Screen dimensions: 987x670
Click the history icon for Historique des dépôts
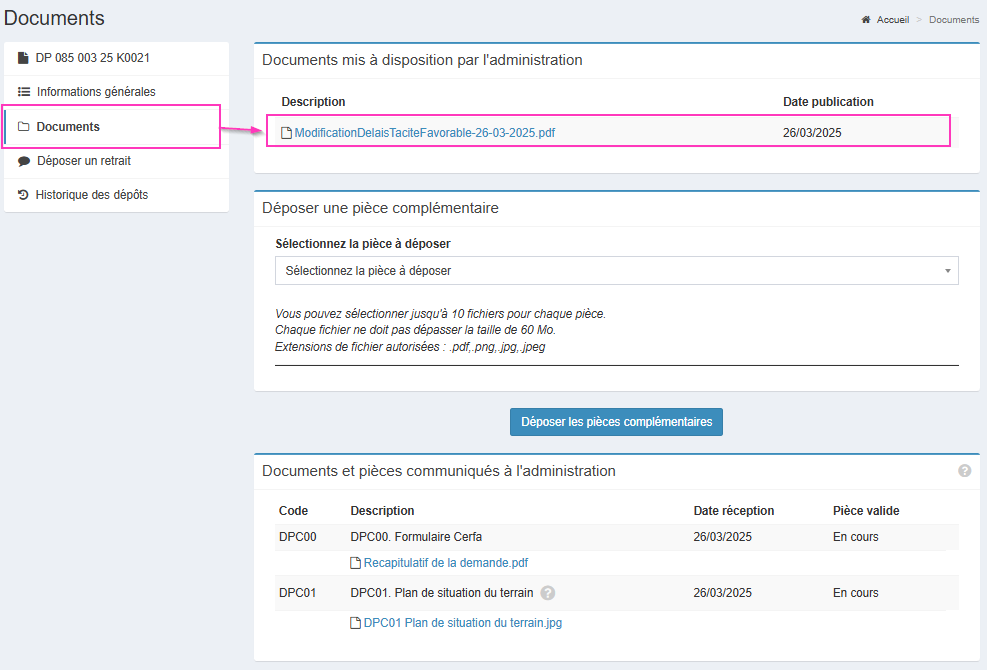coord(24,195)
